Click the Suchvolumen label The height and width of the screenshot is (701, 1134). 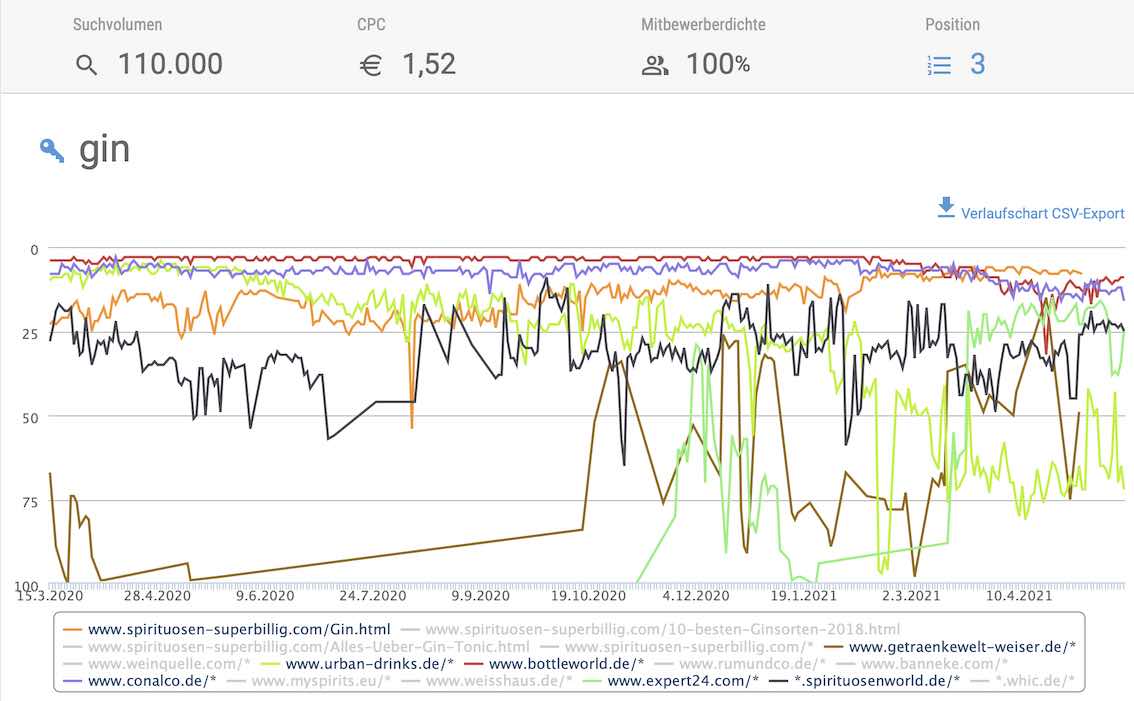click(x=117, y=25)
